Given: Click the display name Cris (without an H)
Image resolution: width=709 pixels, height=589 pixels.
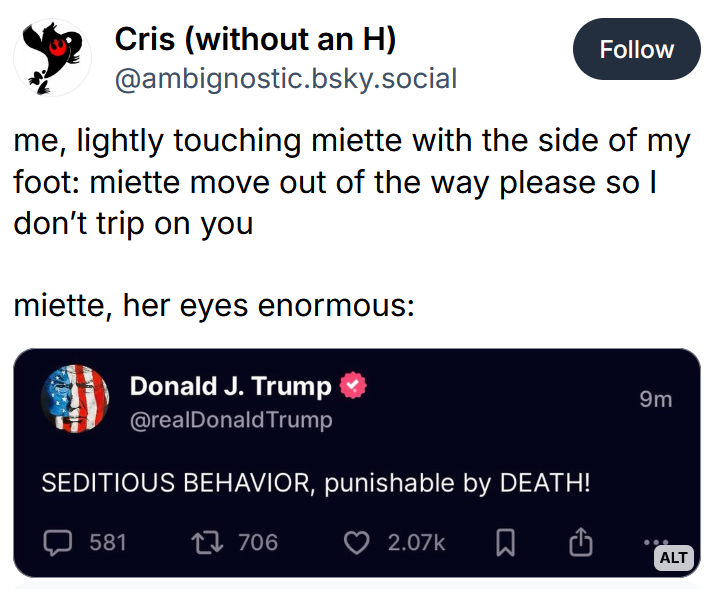Looking at the screenshot, I should (x=256, y=39).
